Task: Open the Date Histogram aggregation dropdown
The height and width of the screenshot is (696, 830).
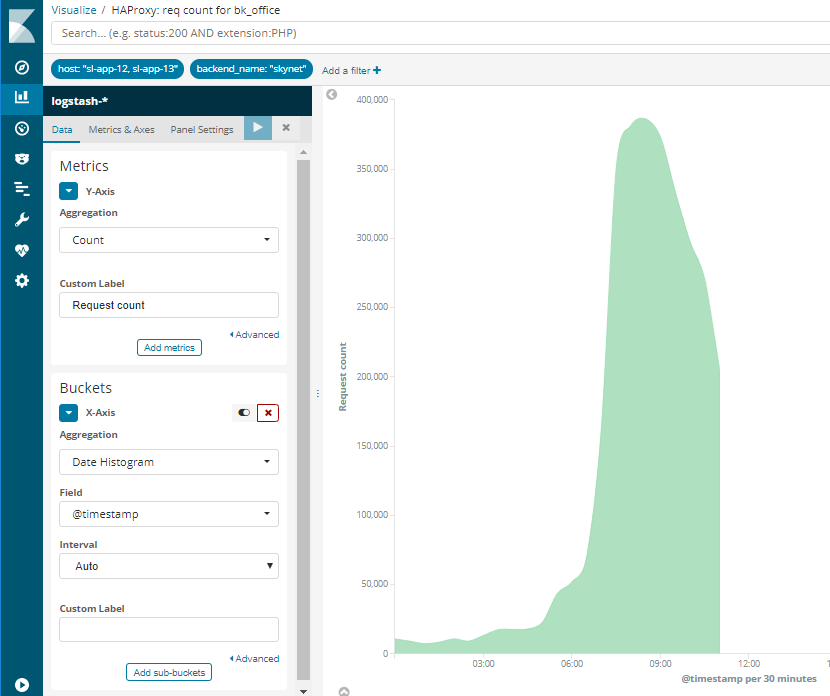Action: [x=169, y=462]
